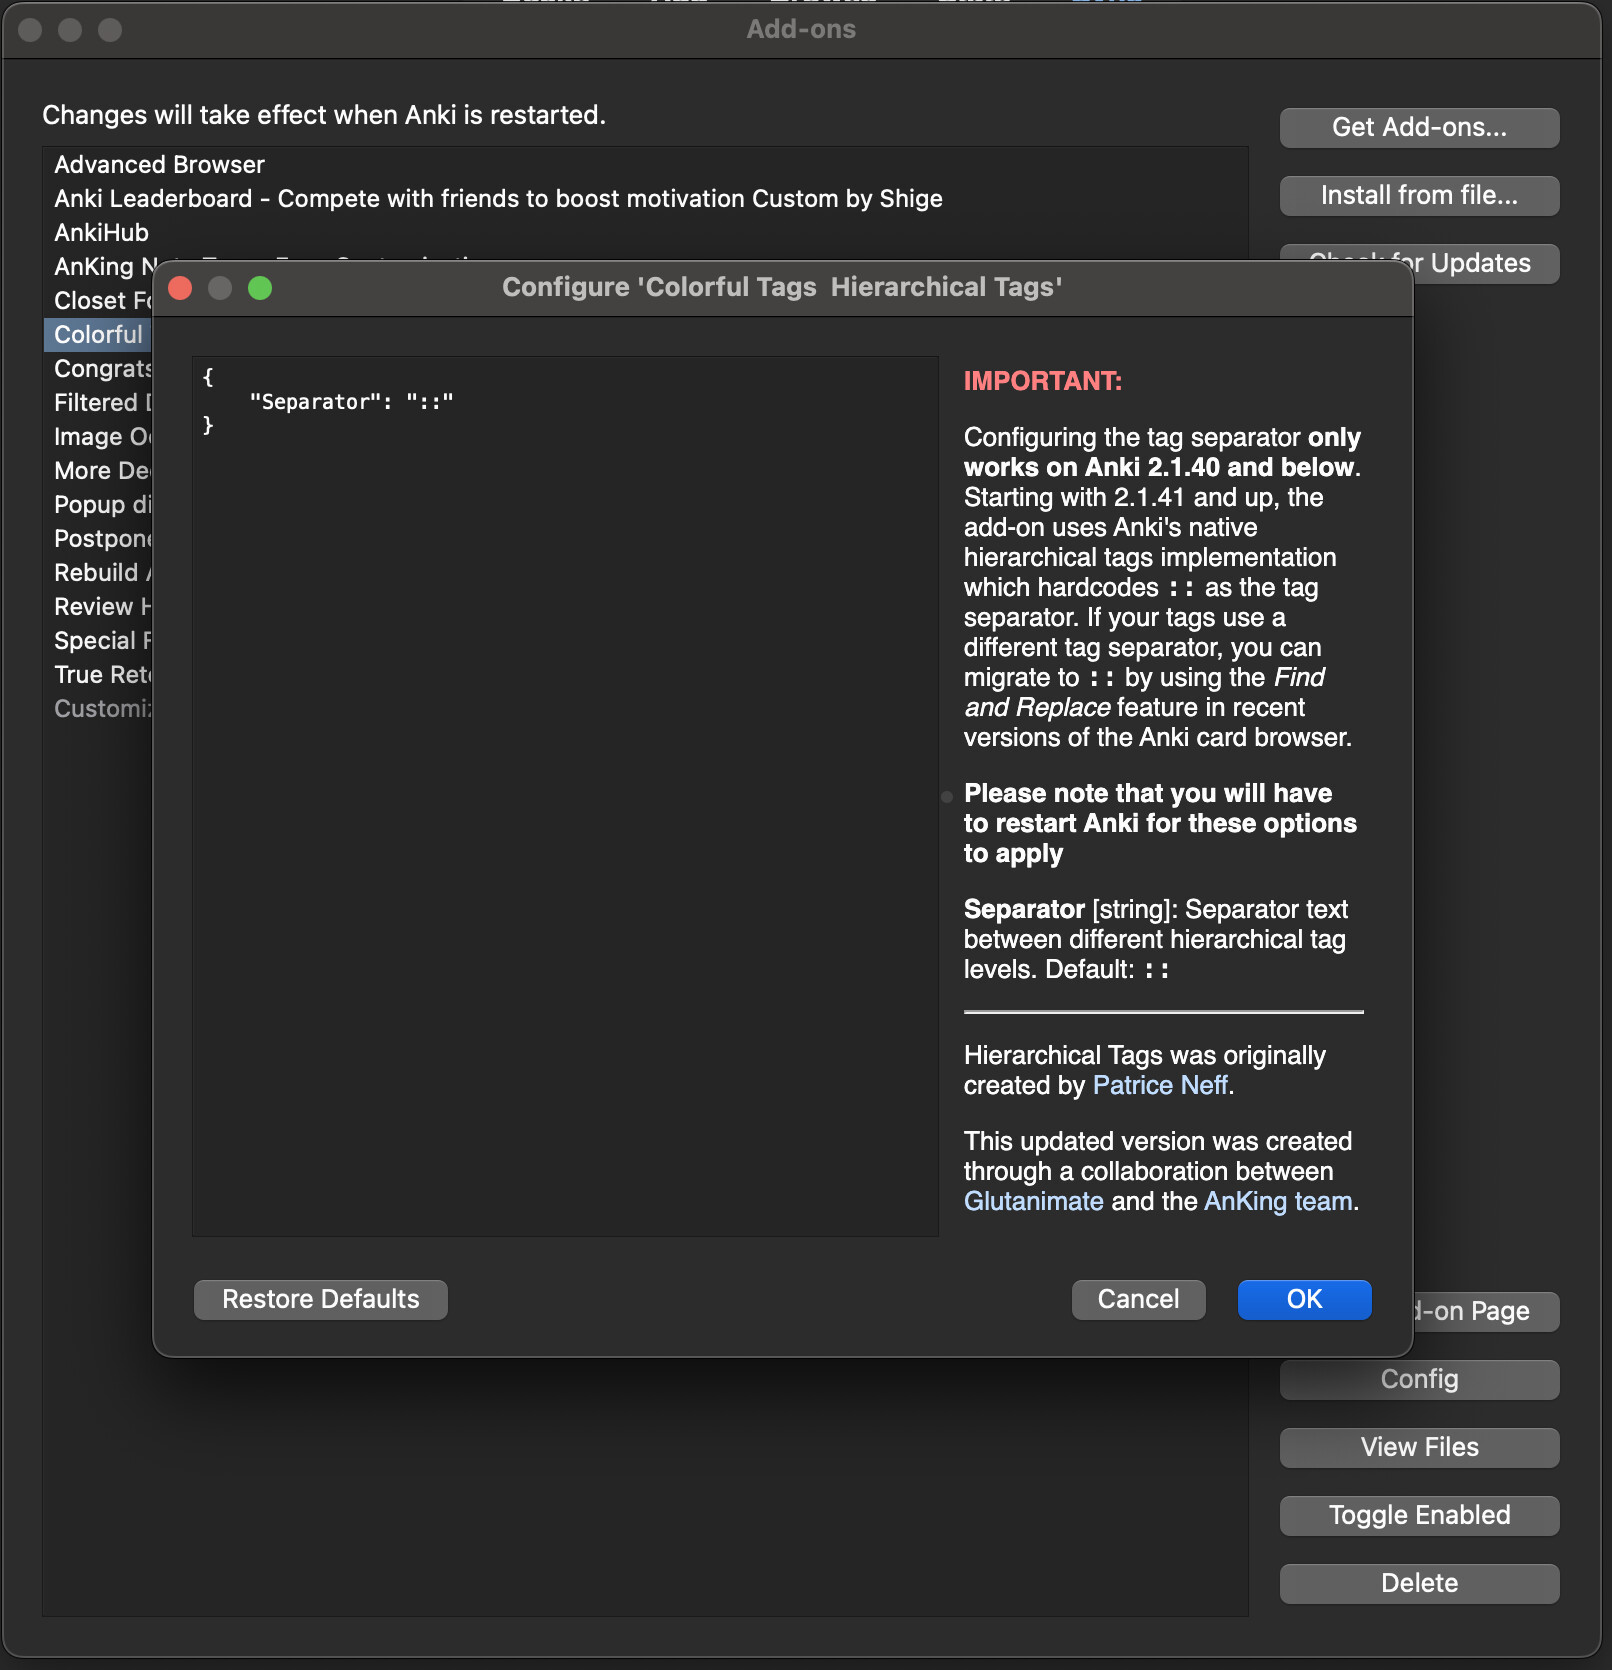This screenshot has height=1670, width=1612.
Task: Open View Files for the add-on
Action: [1419, 1447]
